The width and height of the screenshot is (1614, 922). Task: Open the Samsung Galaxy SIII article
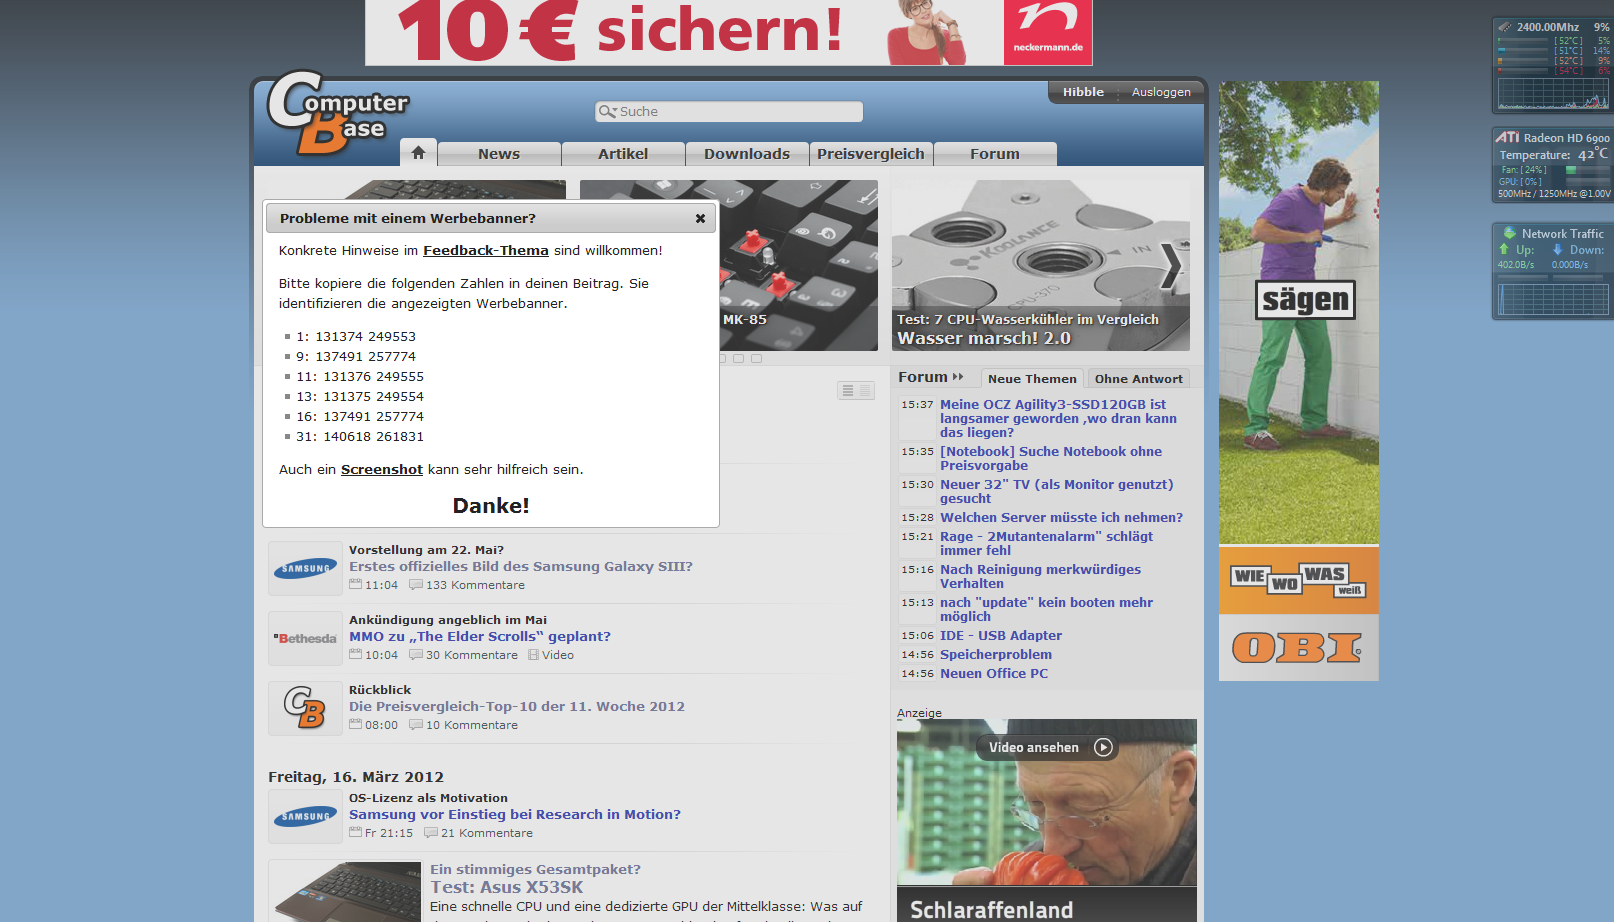tap(521, 567)
